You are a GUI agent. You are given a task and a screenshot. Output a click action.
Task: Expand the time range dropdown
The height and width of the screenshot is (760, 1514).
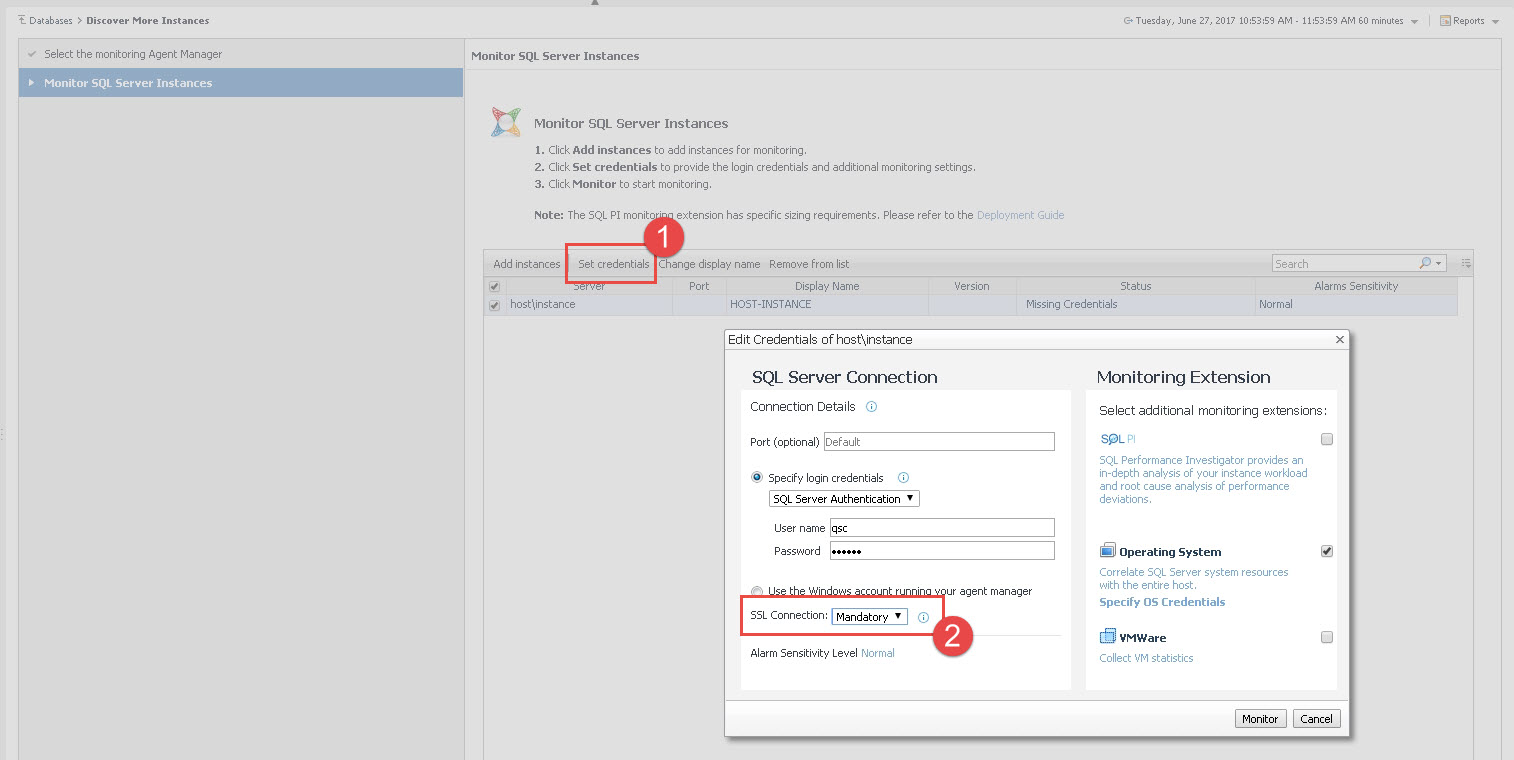point(1414,22)
